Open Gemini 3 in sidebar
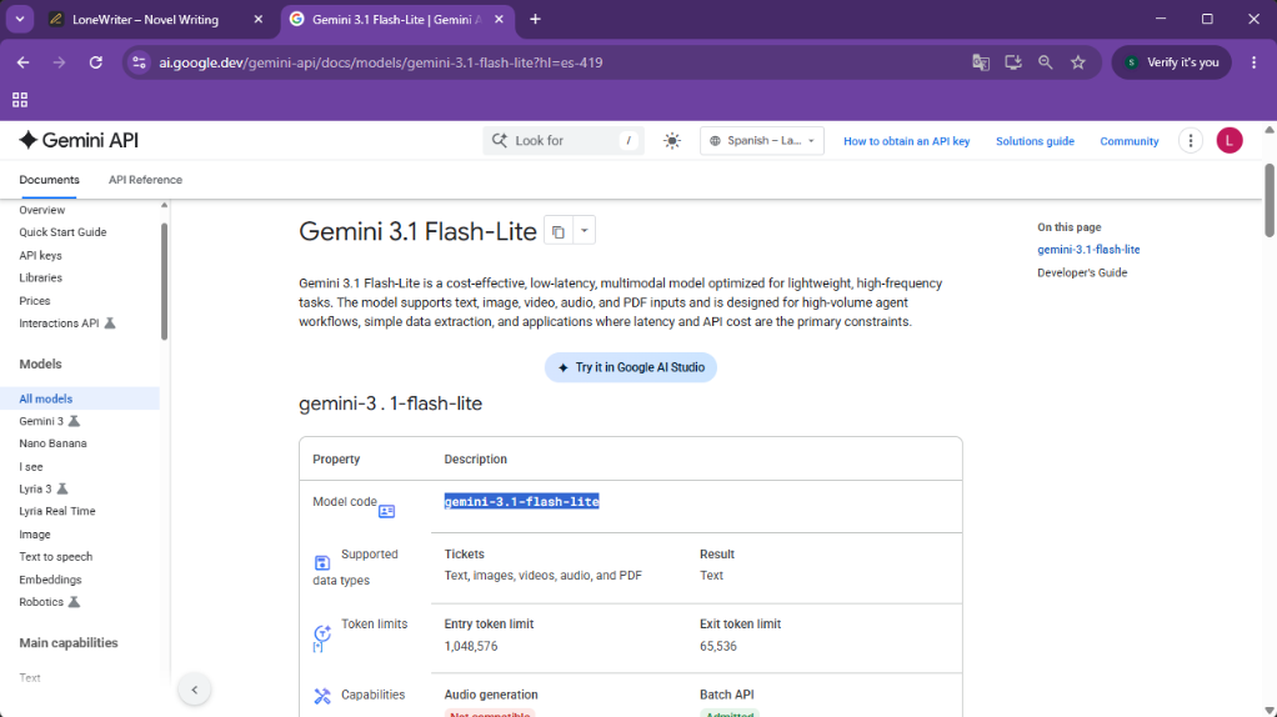 tap(41, 421)
